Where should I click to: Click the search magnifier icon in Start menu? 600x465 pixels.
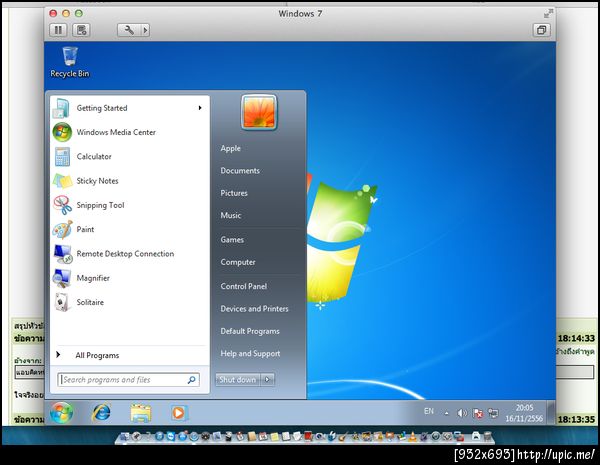tap(191, 380)
